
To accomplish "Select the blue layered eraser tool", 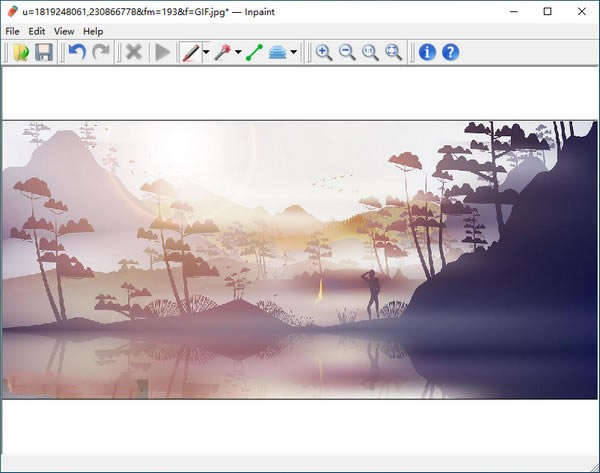I will [x=278, y=52].
